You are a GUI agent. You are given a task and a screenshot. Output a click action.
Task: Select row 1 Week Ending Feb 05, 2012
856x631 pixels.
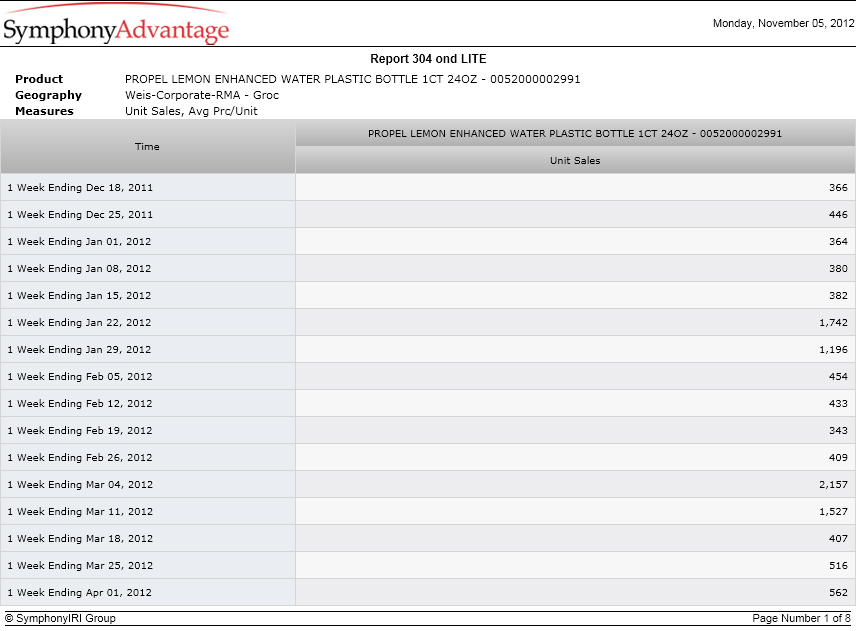pos(428,377)
